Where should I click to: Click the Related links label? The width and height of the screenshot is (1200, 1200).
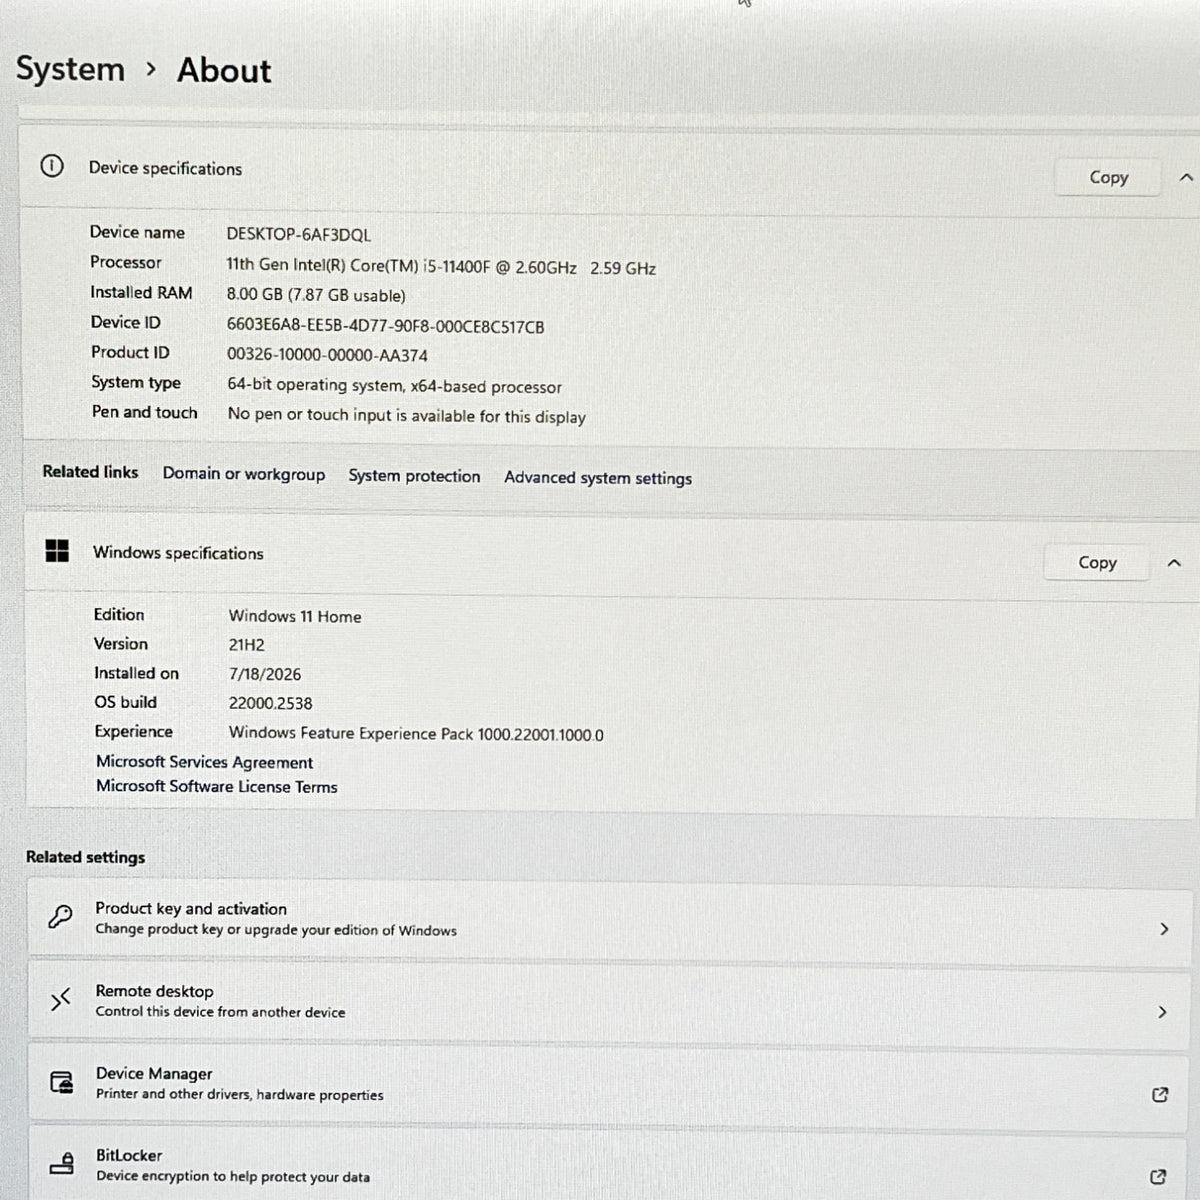(90, 472)
